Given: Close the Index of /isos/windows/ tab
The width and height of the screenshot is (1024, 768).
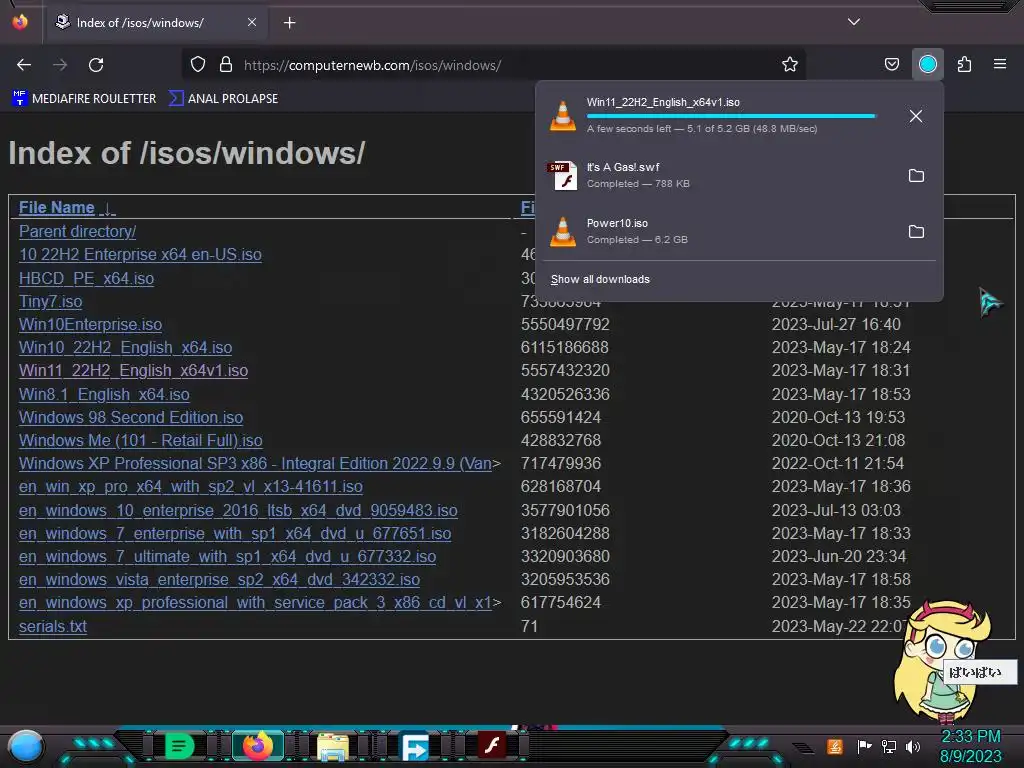Looking at the screenshot, I should 252,22.
